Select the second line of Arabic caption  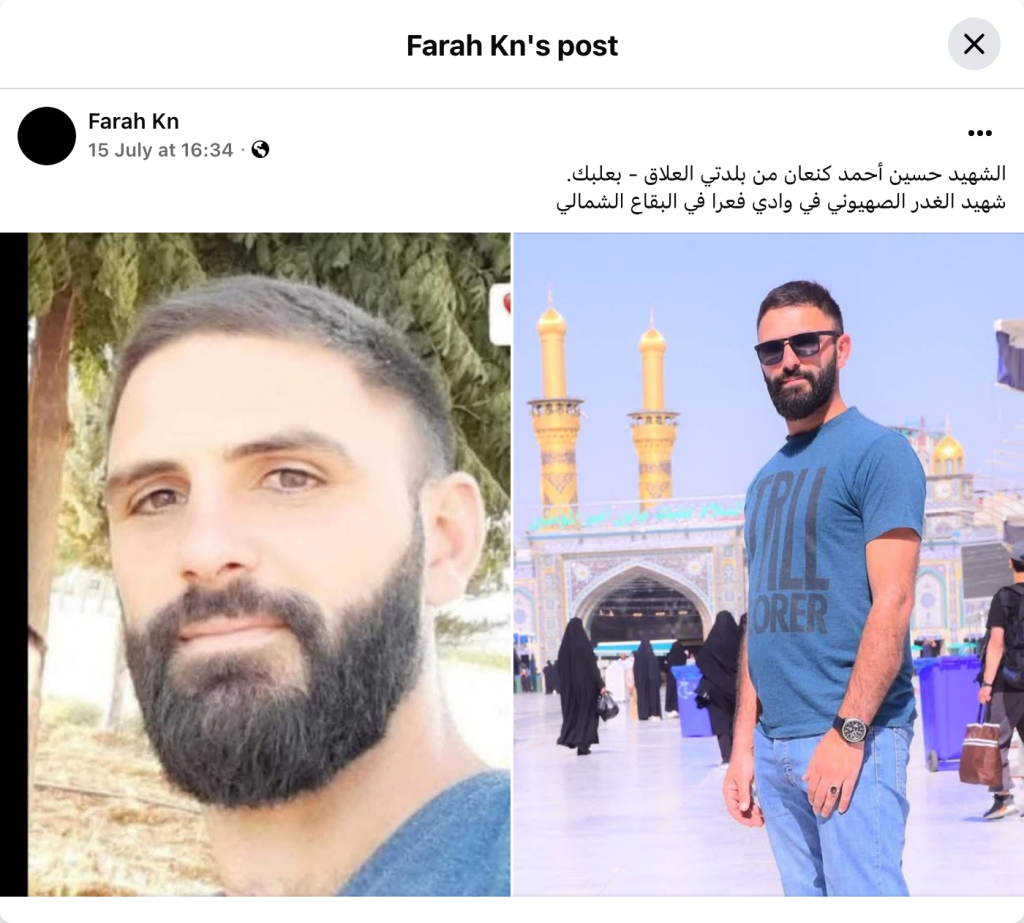[x=780, y=202]
